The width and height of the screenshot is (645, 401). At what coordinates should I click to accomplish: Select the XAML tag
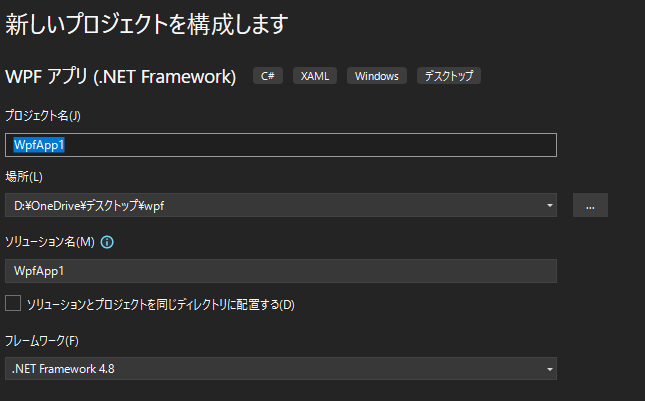point(315,76)
